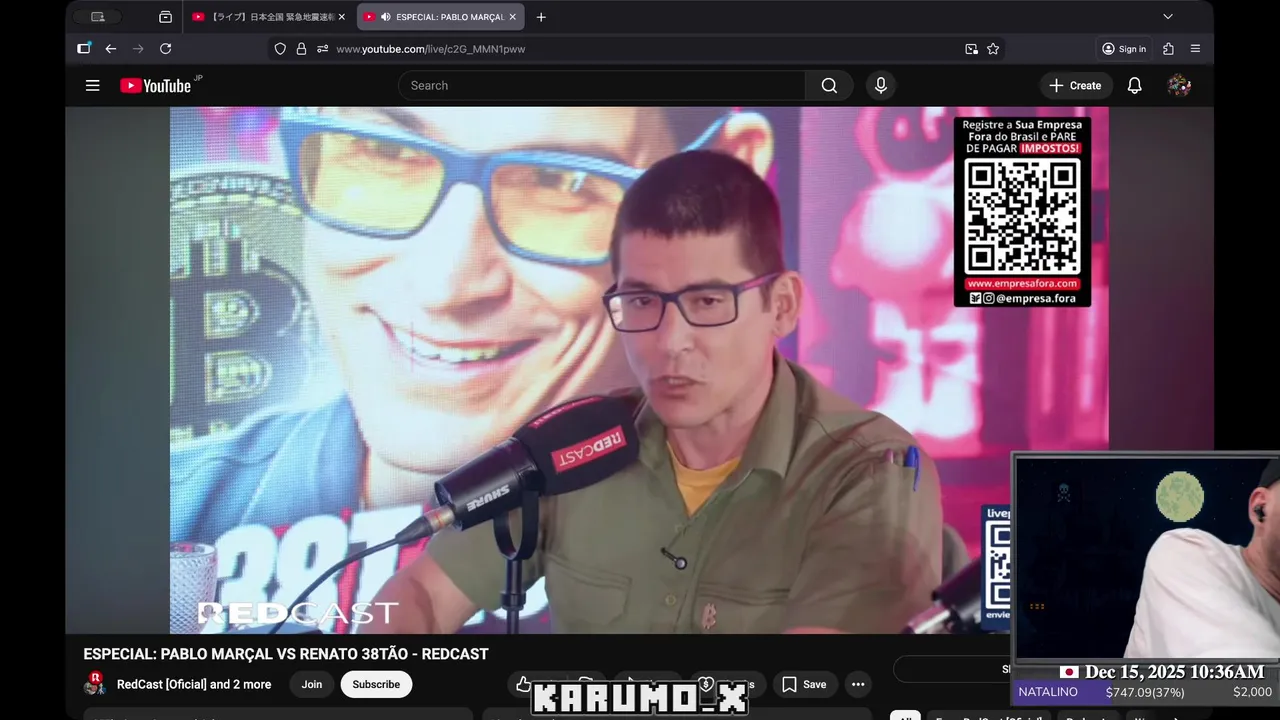This screenshot has height=720, width=1280.
Task: Open the RedCast channel avatar
Action: click(95, 684)
